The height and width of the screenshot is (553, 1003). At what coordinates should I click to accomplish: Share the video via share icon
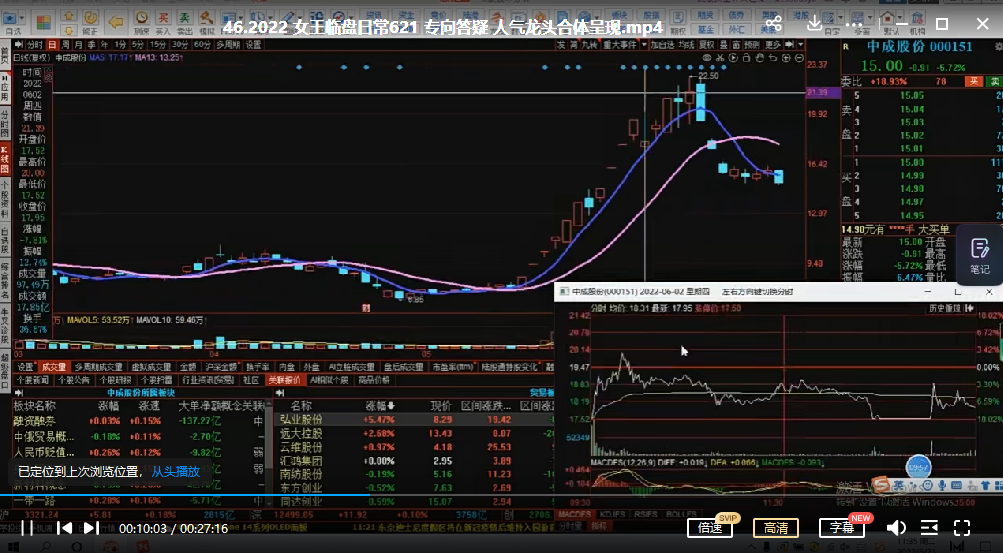point(773,24)
